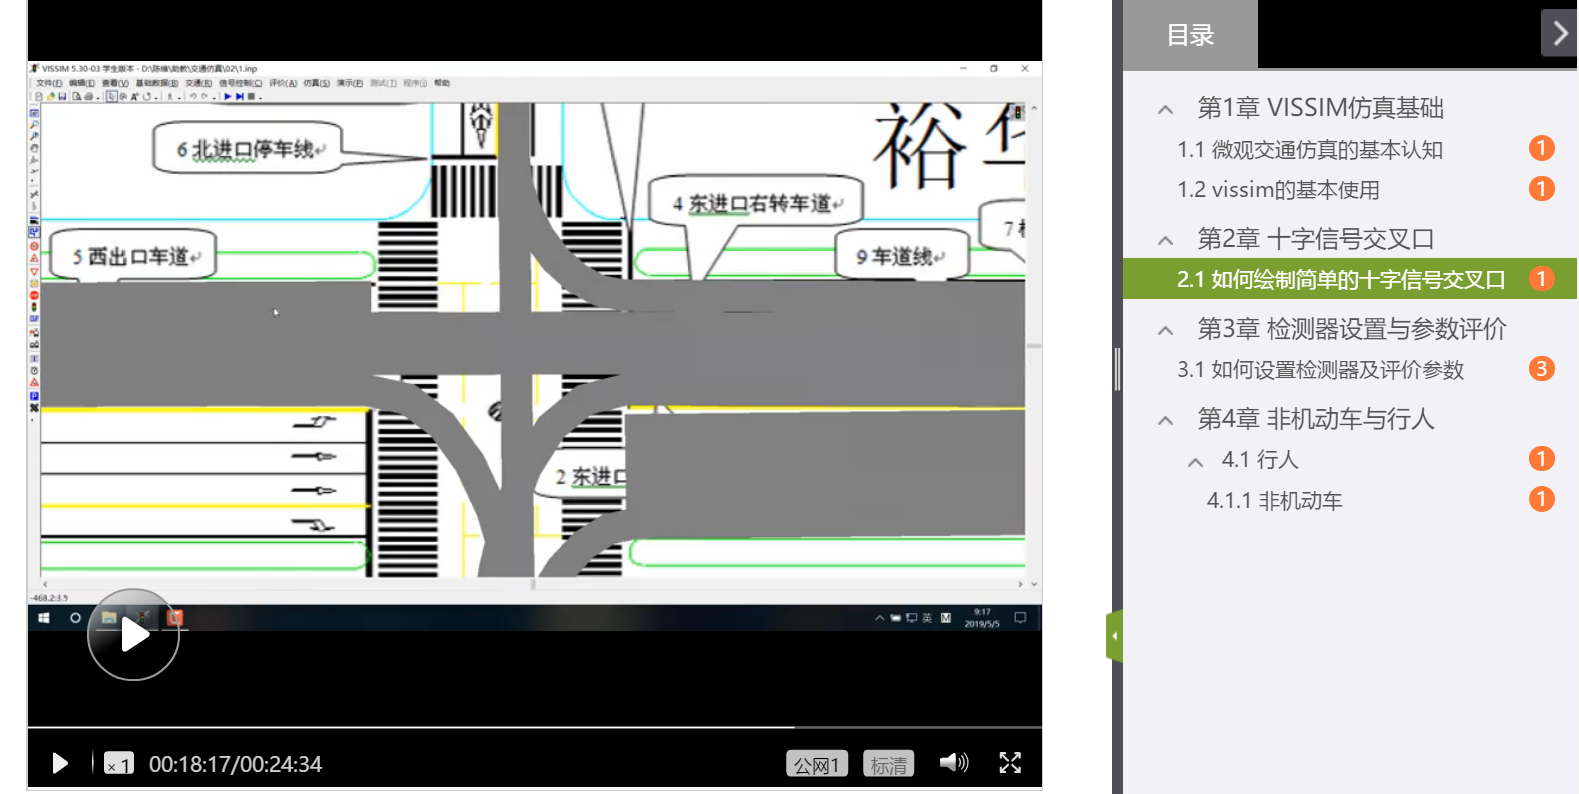This screenshot has width=1579, height=794.
Task: Open lesson 1.1 微观交通仿真的基本认知
Action: (1309, 150)
